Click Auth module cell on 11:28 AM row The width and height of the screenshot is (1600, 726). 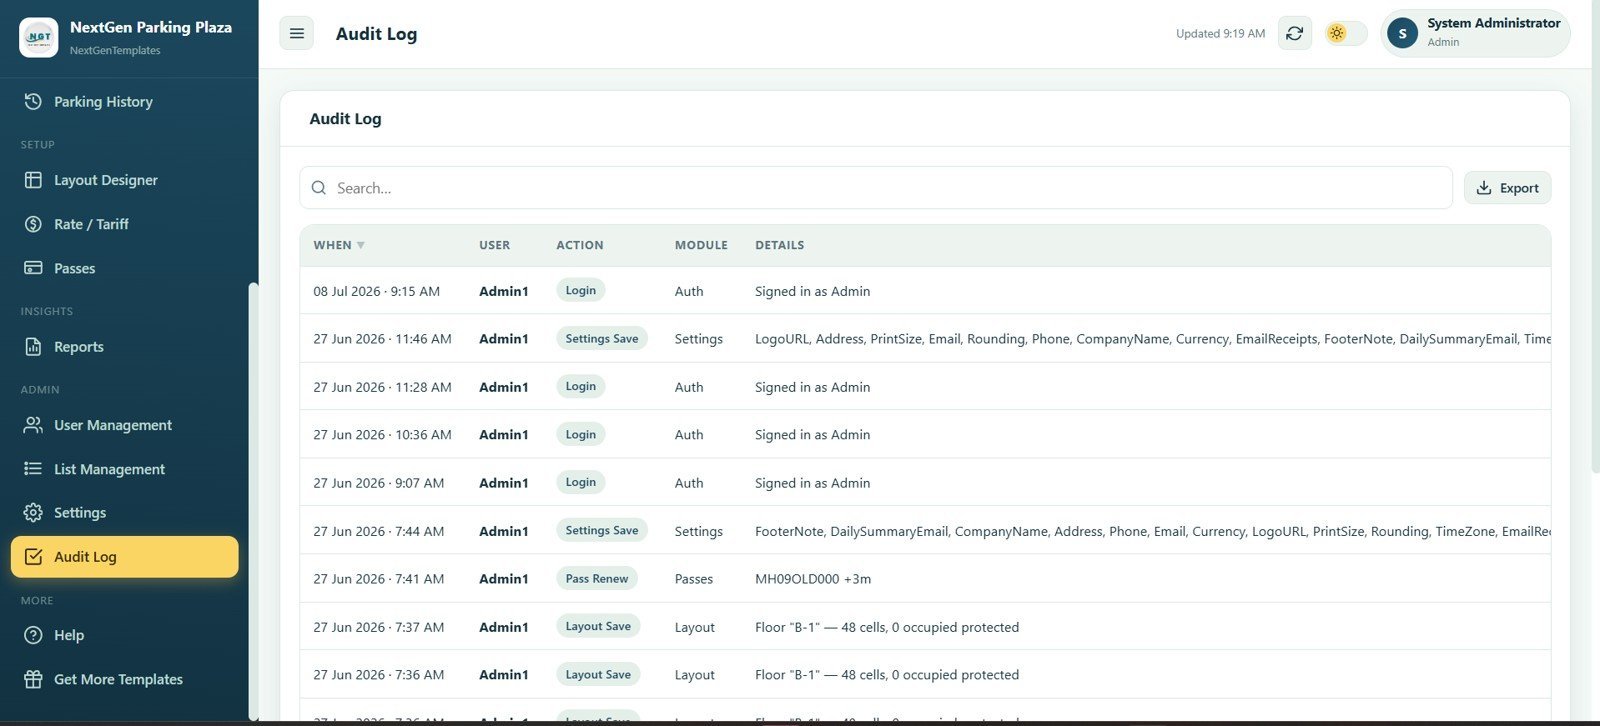point(689,387)
